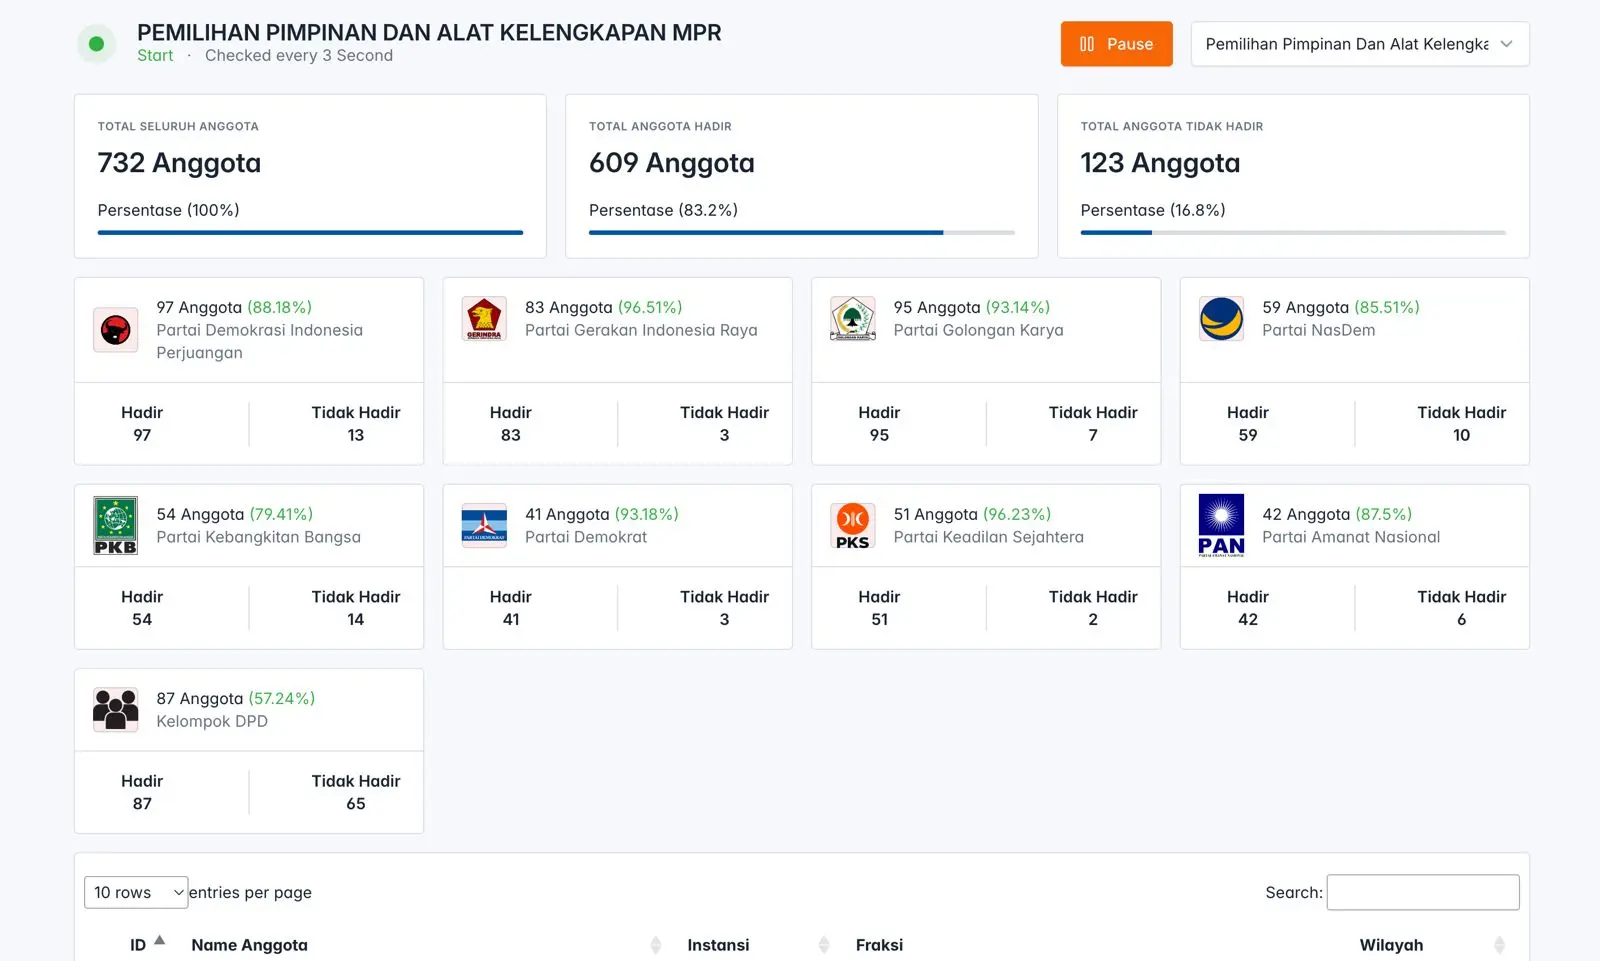Image resolution: width=1600 pixels, height=961 pixels.
Task: Click the Partai Demokrat logo
Action: (484, 526)
